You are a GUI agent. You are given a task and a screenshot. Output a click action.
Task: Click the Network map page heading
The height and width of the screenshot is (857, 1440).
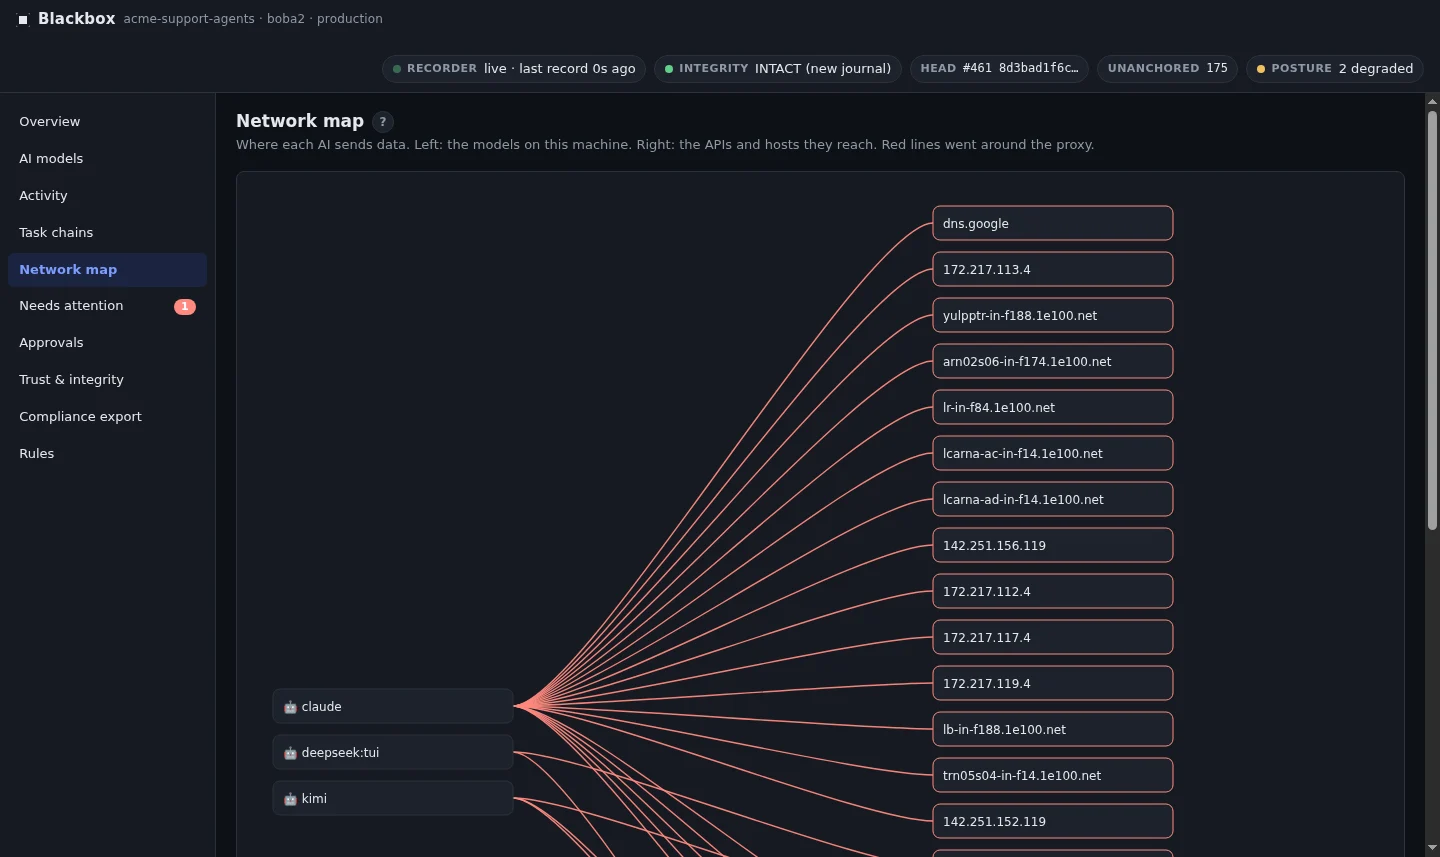[x=300, y=121]
